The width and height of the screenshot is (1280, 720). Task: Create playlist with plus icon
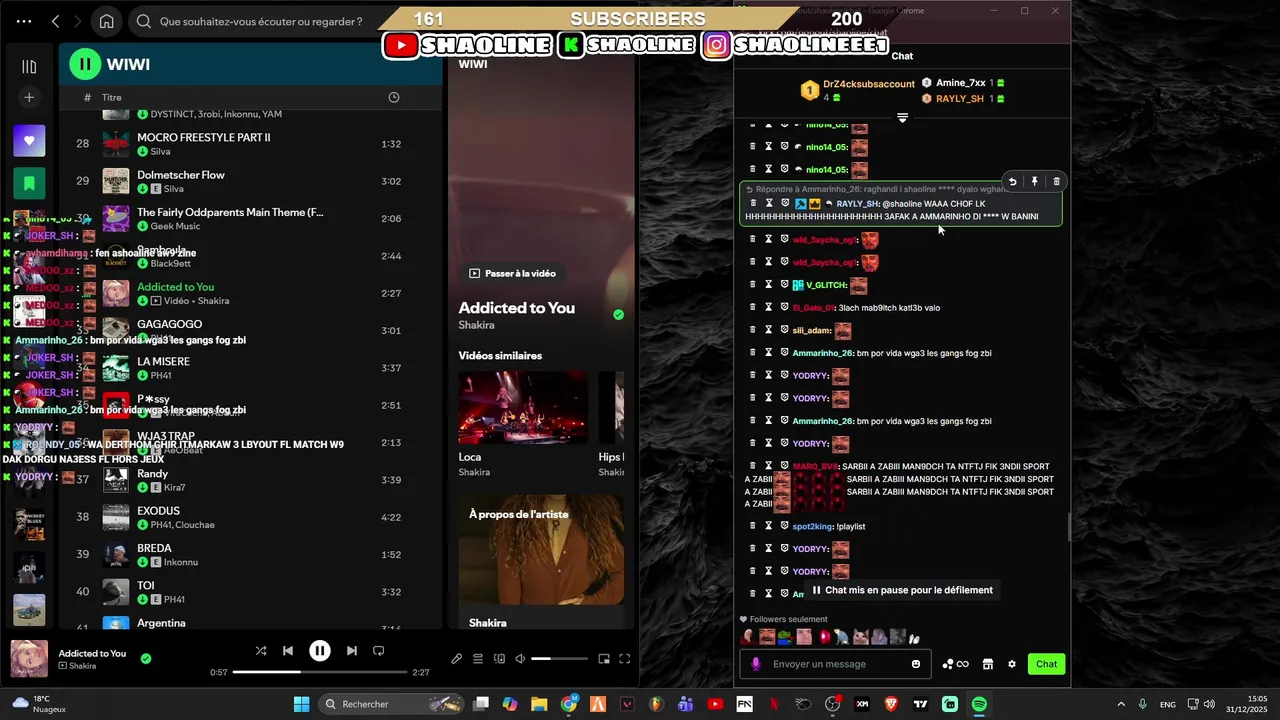(29, 97)
